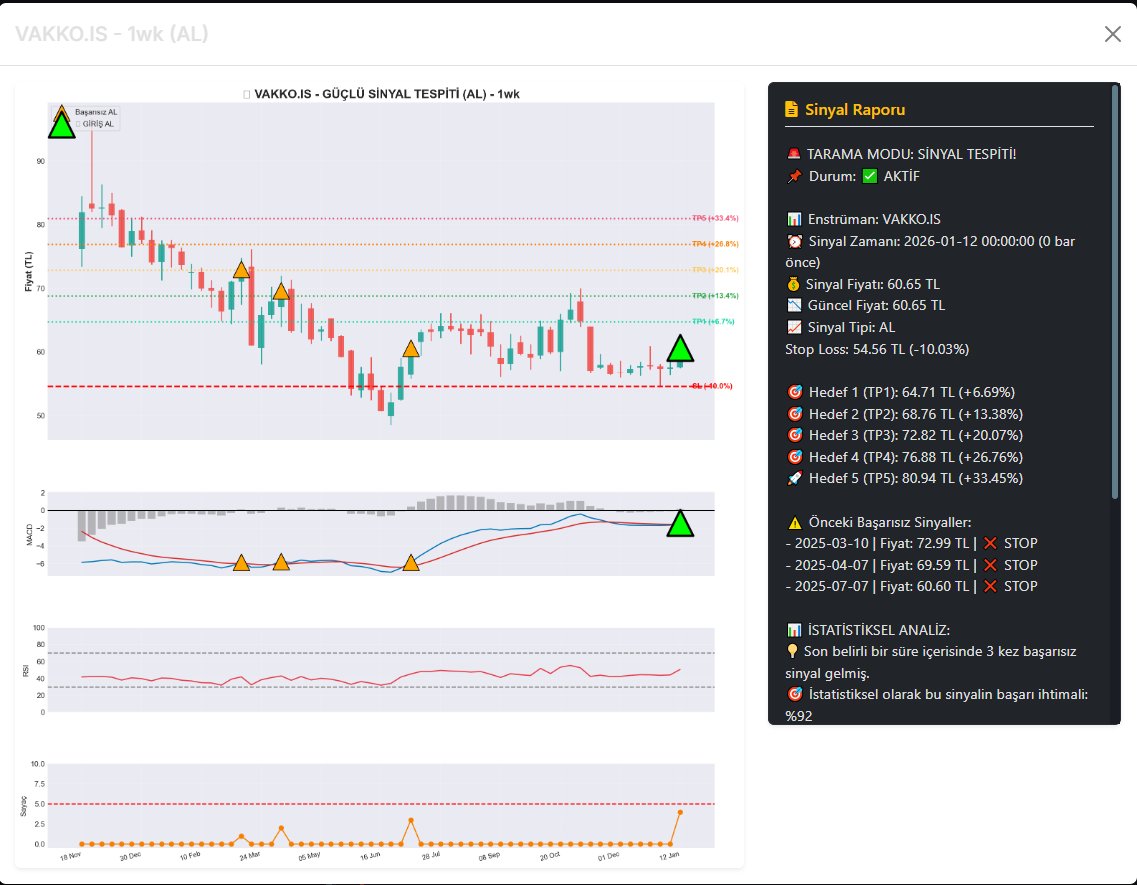Click the leftmost orange triangle on MACD panel
This screenshot has height=885, width=1137.
241,563
